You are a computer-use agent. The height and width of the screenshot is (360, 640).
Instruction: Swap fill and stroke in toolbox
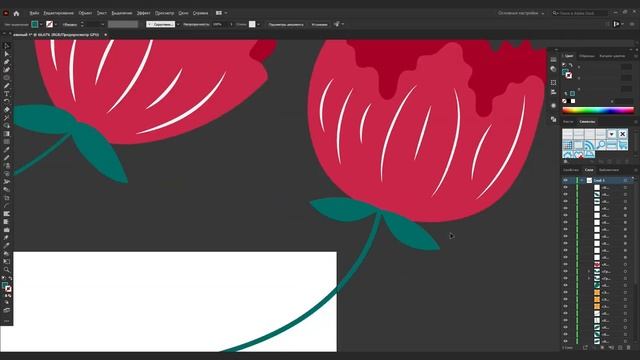click(10, 278)
